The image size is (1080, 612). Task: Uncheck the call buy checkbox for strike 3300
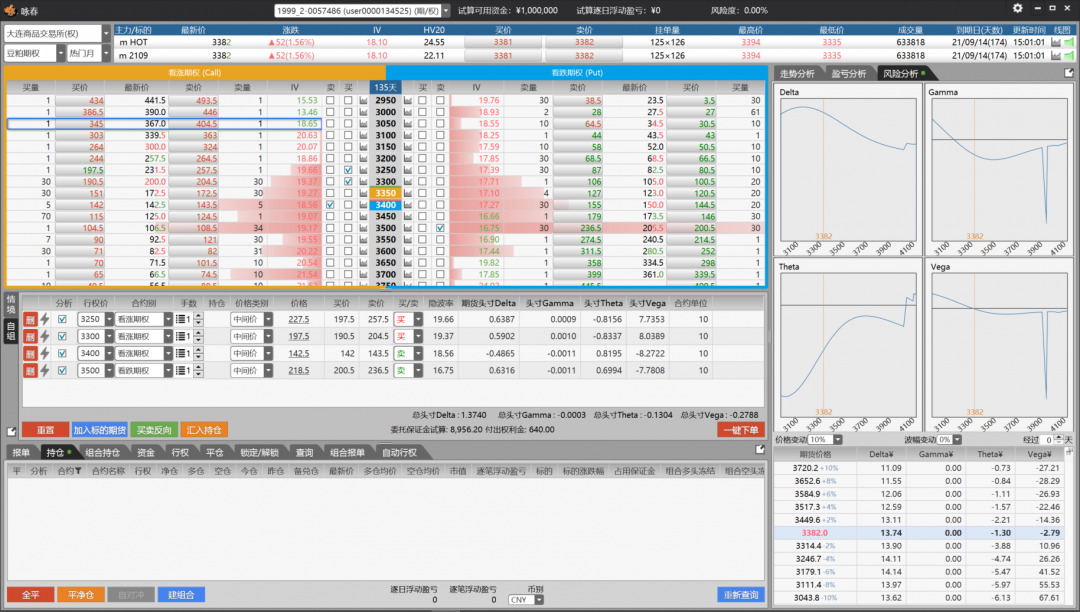point(348,182)
